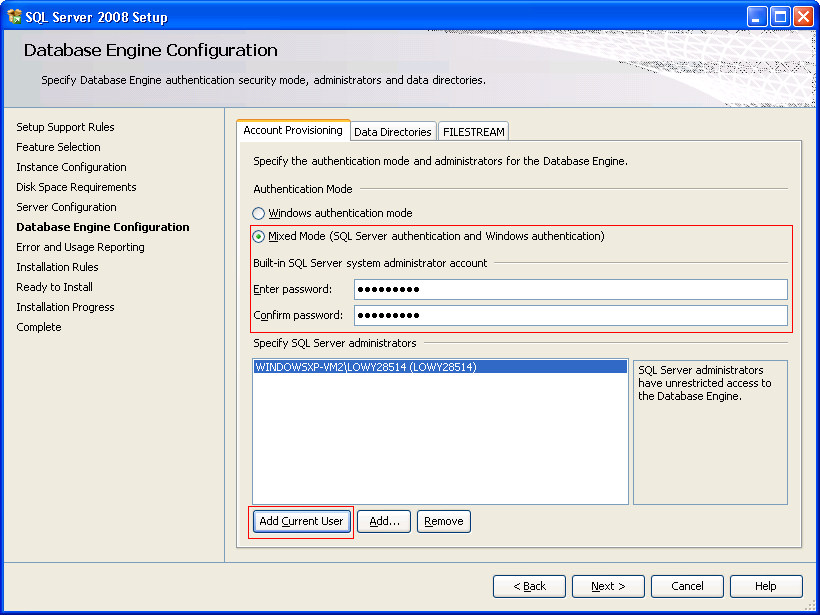Minimize the SQL Server 2008 Setup window
820x615 pixels.
756,17
